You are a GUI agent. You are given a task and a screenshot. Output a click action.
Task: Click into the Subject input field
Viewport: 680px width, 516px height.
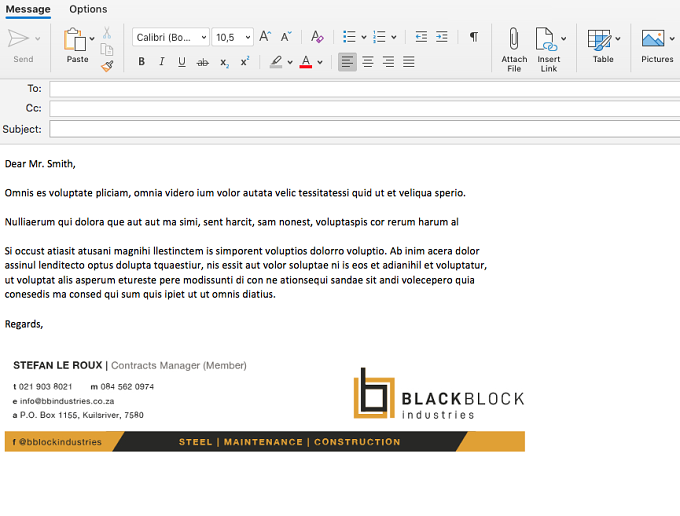(364, 129)
